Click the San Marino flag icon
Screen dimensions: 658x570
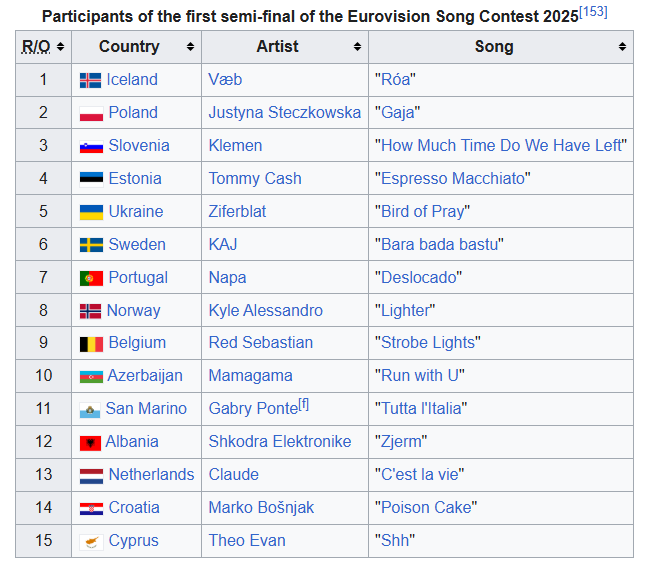point(90,410)
